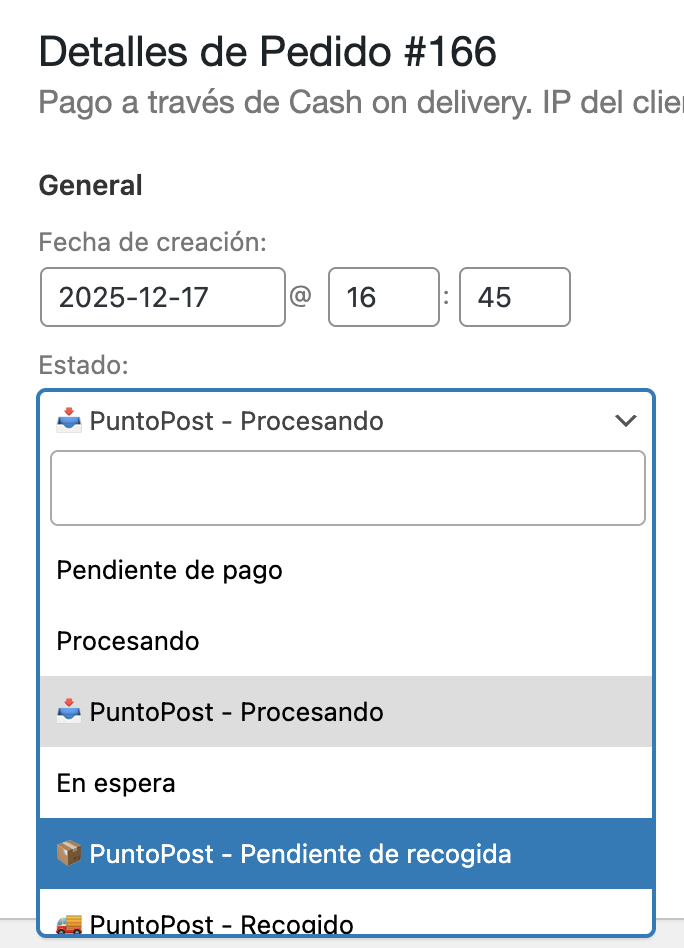Click the creation date field showing 2025-12-17

pos(162,297)
